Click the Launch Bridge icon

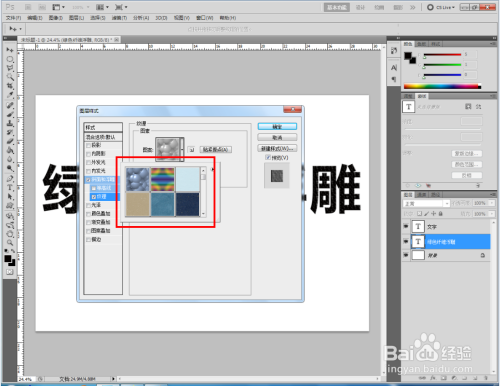point(28,7)
